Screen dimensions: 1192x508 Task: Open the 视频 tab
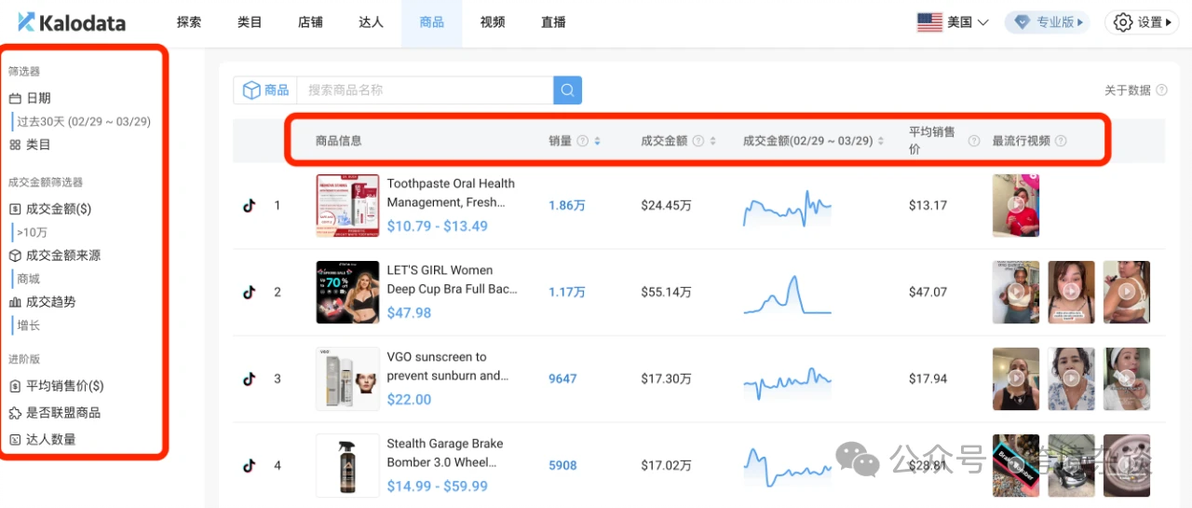pyautogui.click(x=492, y=22)
